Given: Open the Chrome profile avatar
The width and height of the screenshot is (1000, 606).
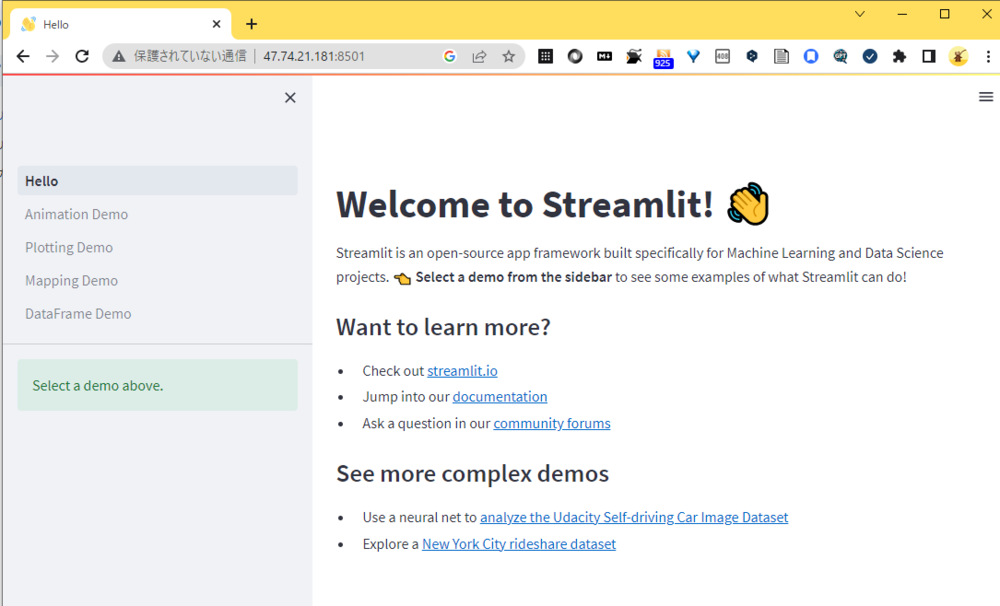Looking at the screenshot, I should click(x=958, y=57).
